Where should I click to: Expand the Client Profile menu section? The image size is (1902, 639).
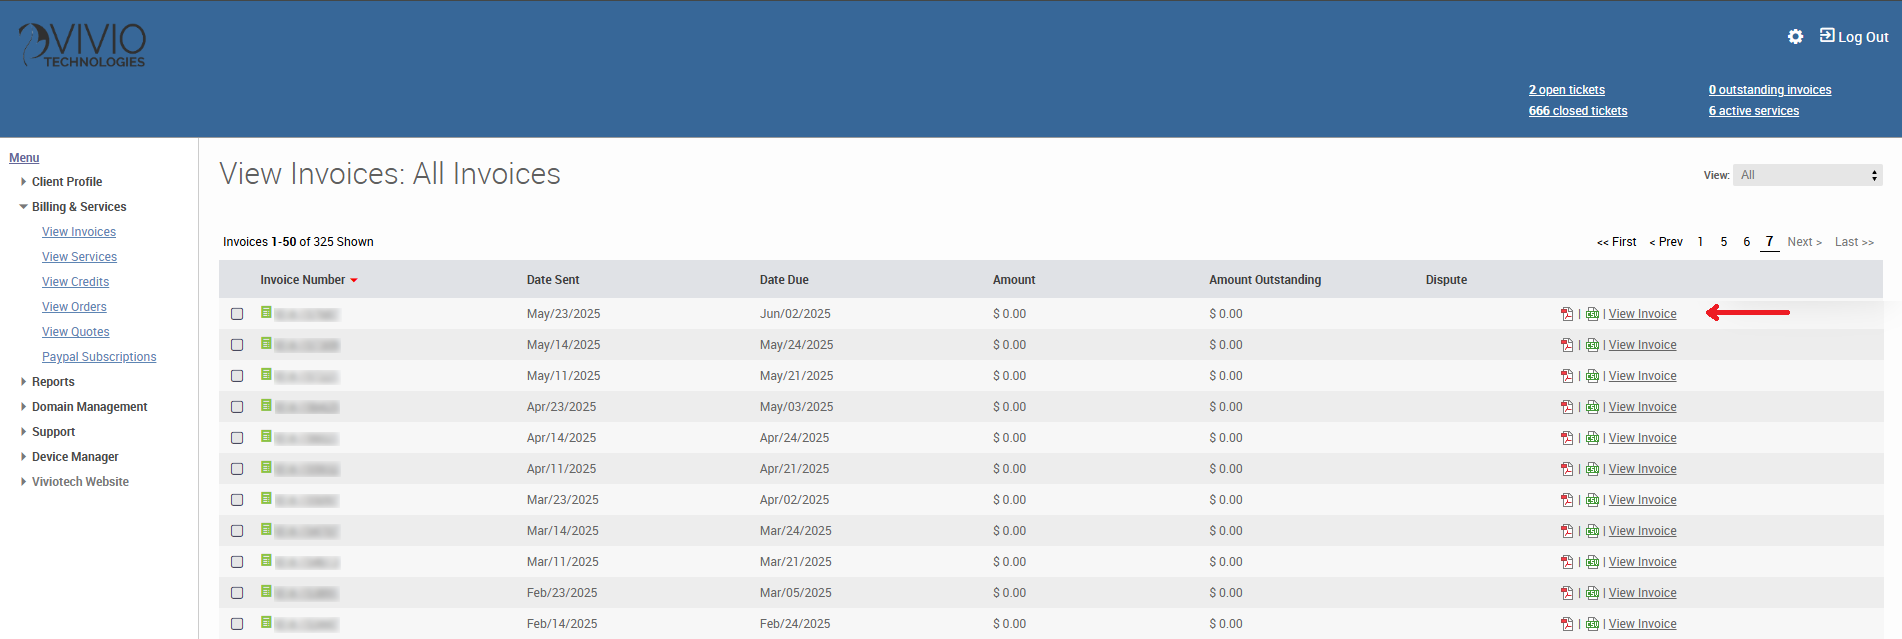click(66, 182)
